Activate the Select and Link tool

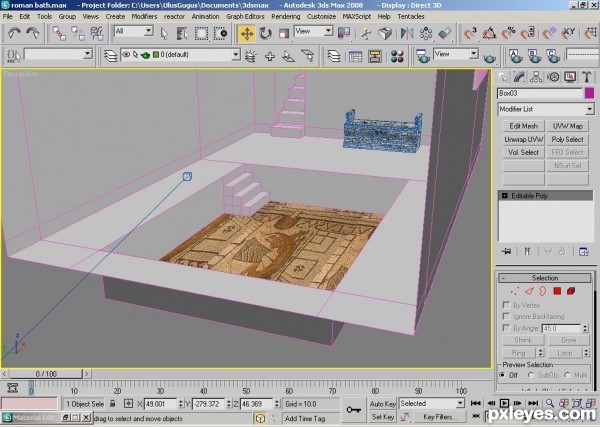59,33
